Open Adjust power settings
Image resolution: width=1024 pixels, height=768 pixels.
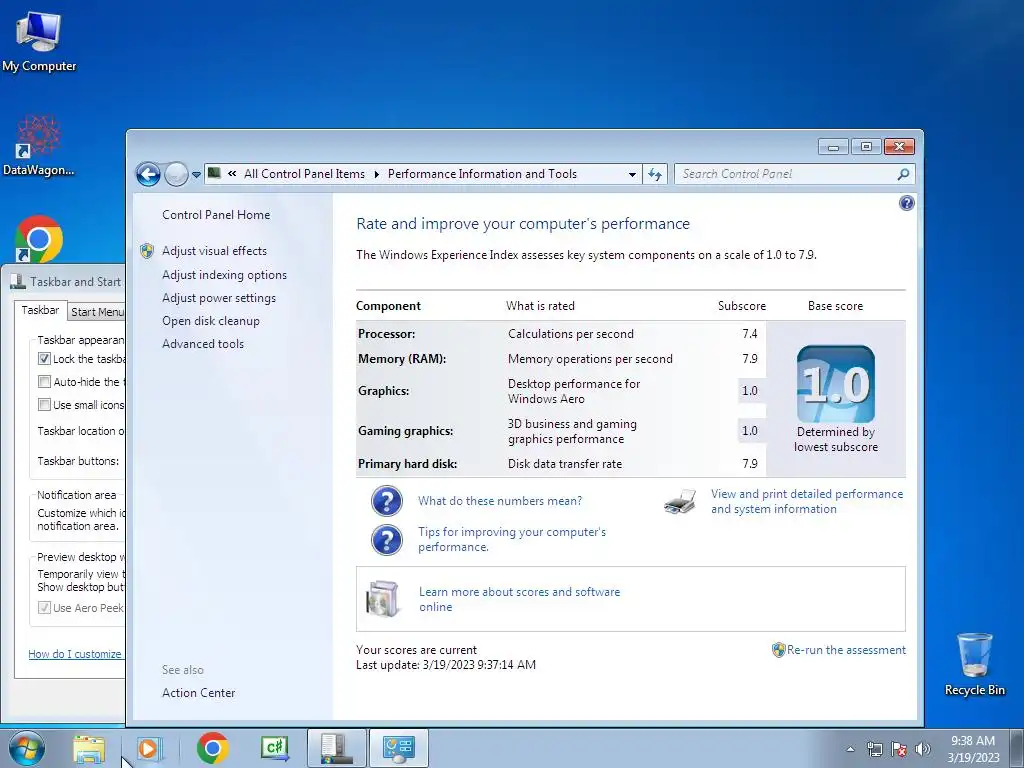point(219,298)
